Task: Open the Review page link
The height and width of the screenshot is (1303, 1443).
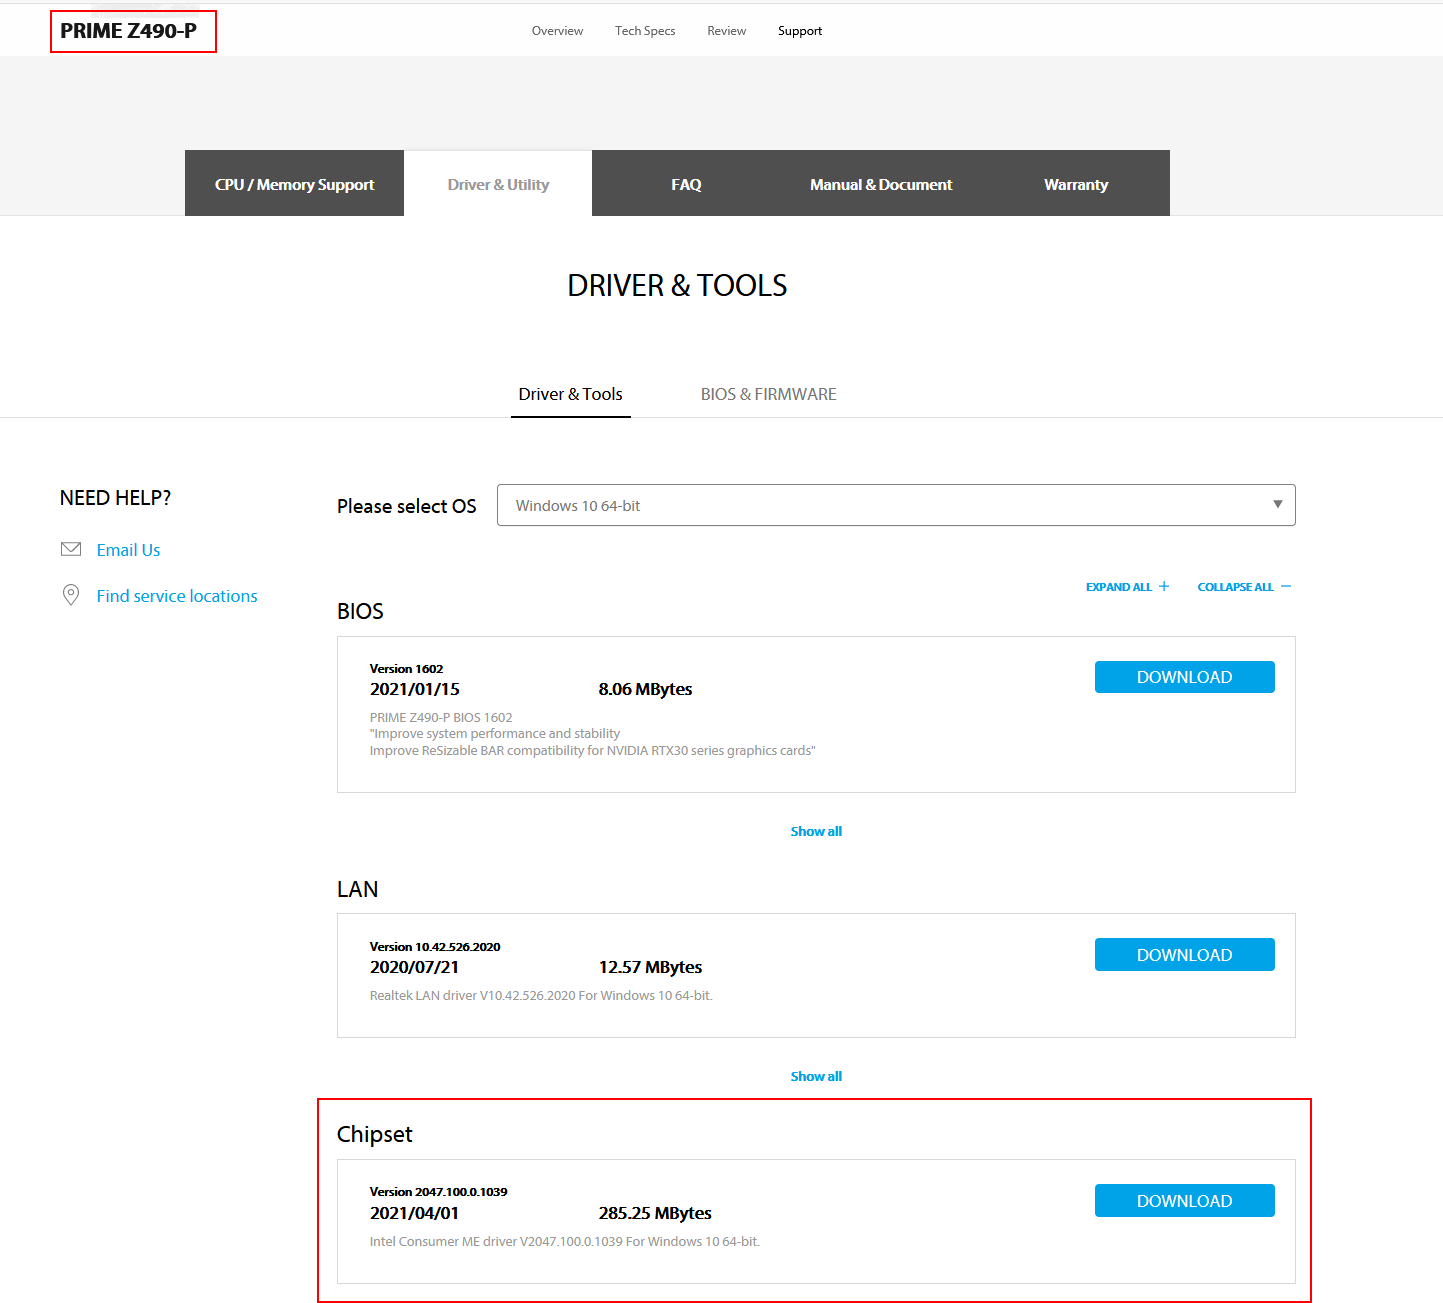Action: click(x=726, y=31)
